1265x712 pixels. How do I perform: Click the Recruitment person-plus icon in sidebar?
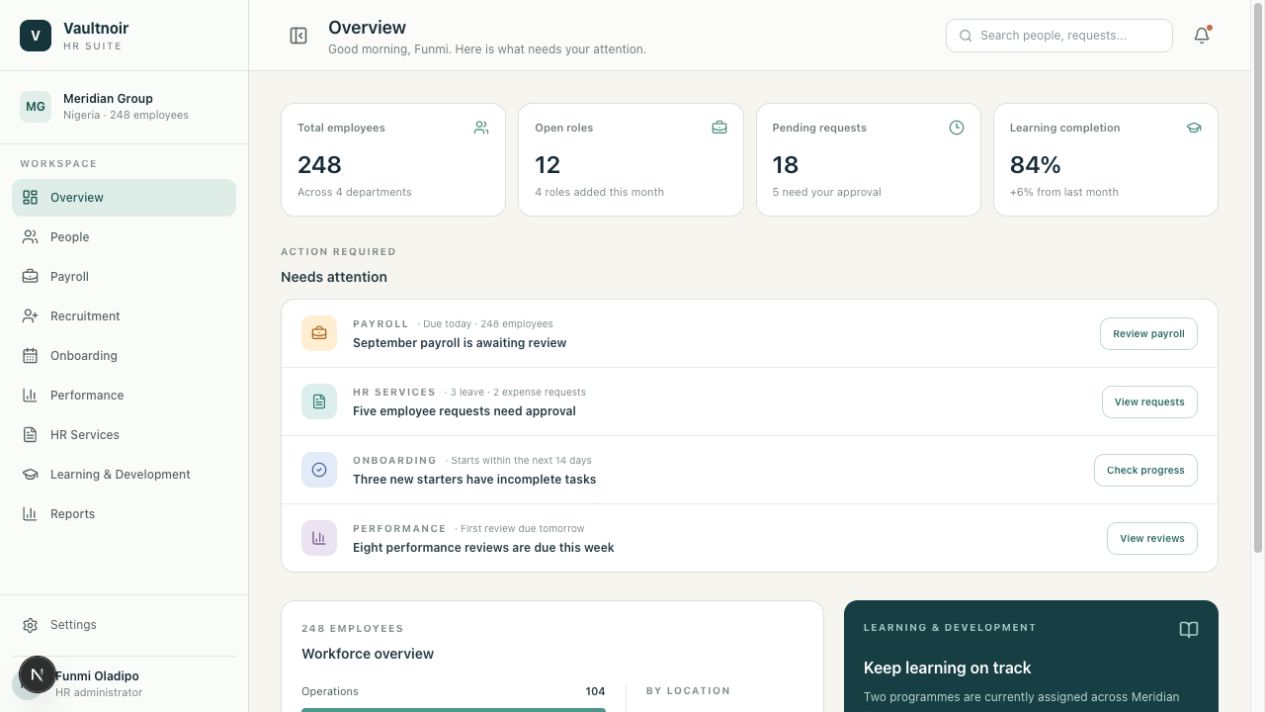30,316
